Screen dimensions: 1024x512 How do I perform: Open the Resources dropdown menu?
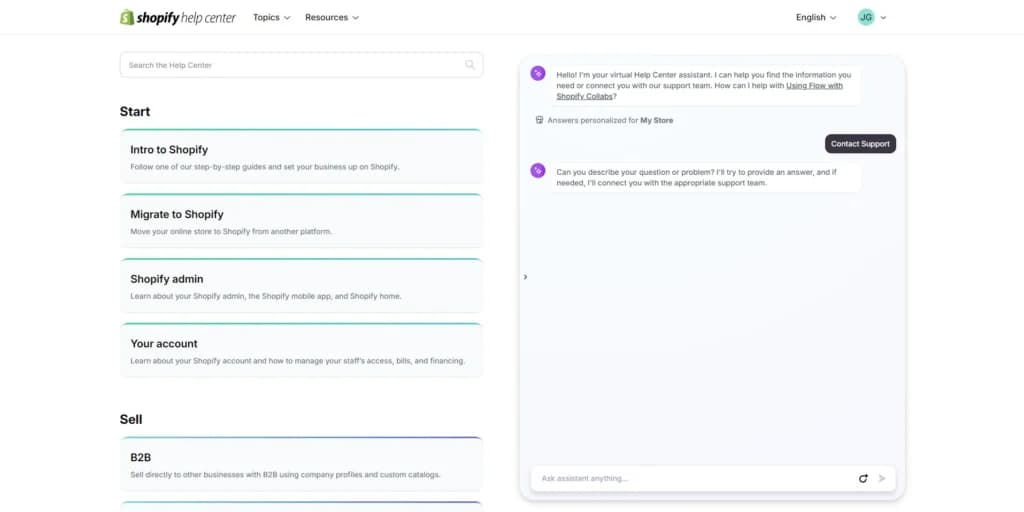tap(332, 18)
